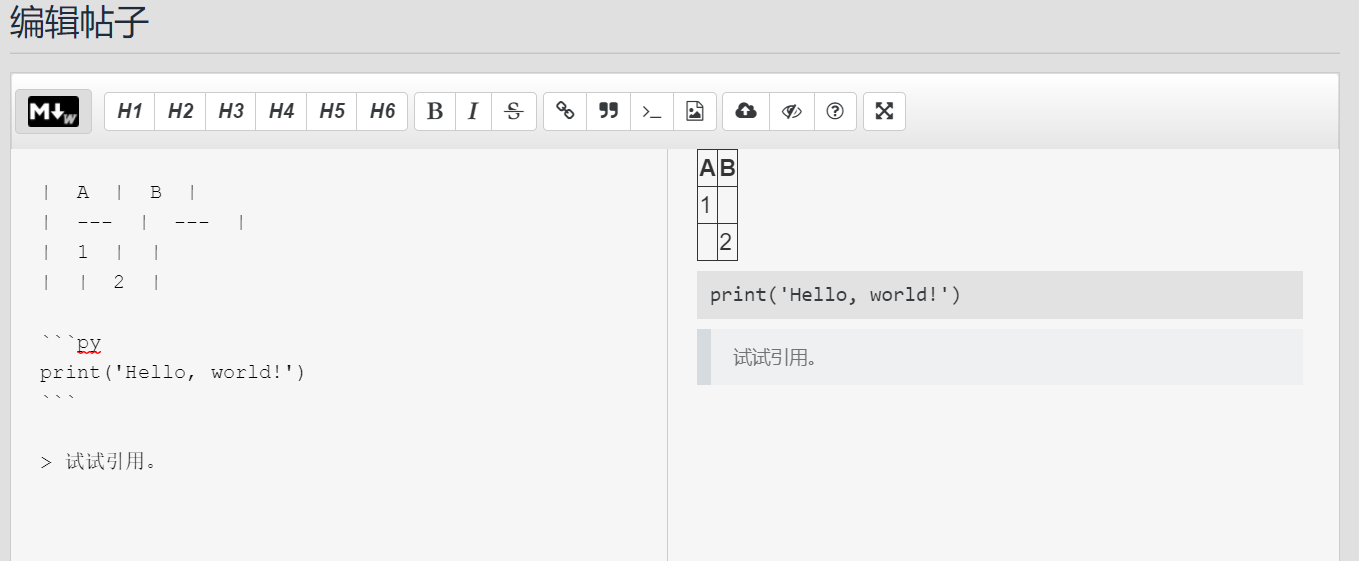Click the '```py' code fence line
This screenshot has width=1359, height=561.
click(x=71, y=343)
